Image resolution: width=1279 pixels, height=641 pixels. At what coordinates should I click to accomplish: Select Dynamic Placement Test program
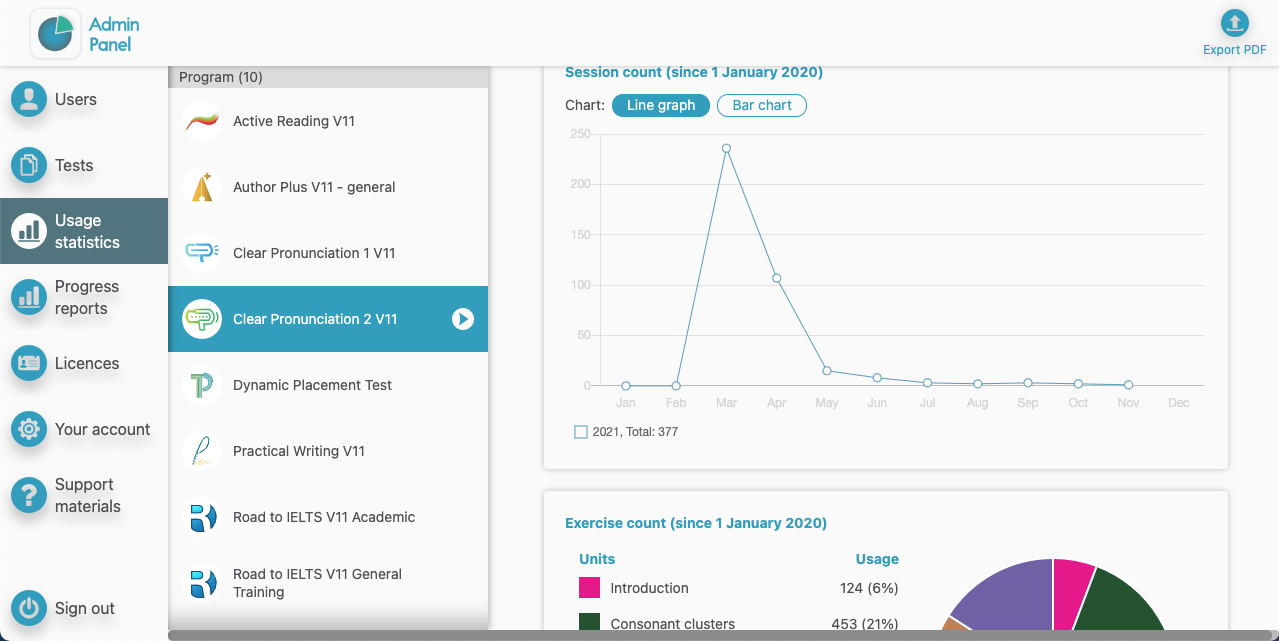coord(328,385)
